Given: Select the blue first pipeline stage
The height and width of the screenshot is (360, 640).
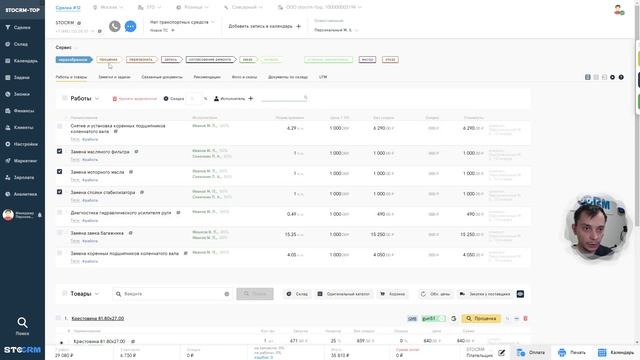Looking at the screenshot, I should coord(74,60).
